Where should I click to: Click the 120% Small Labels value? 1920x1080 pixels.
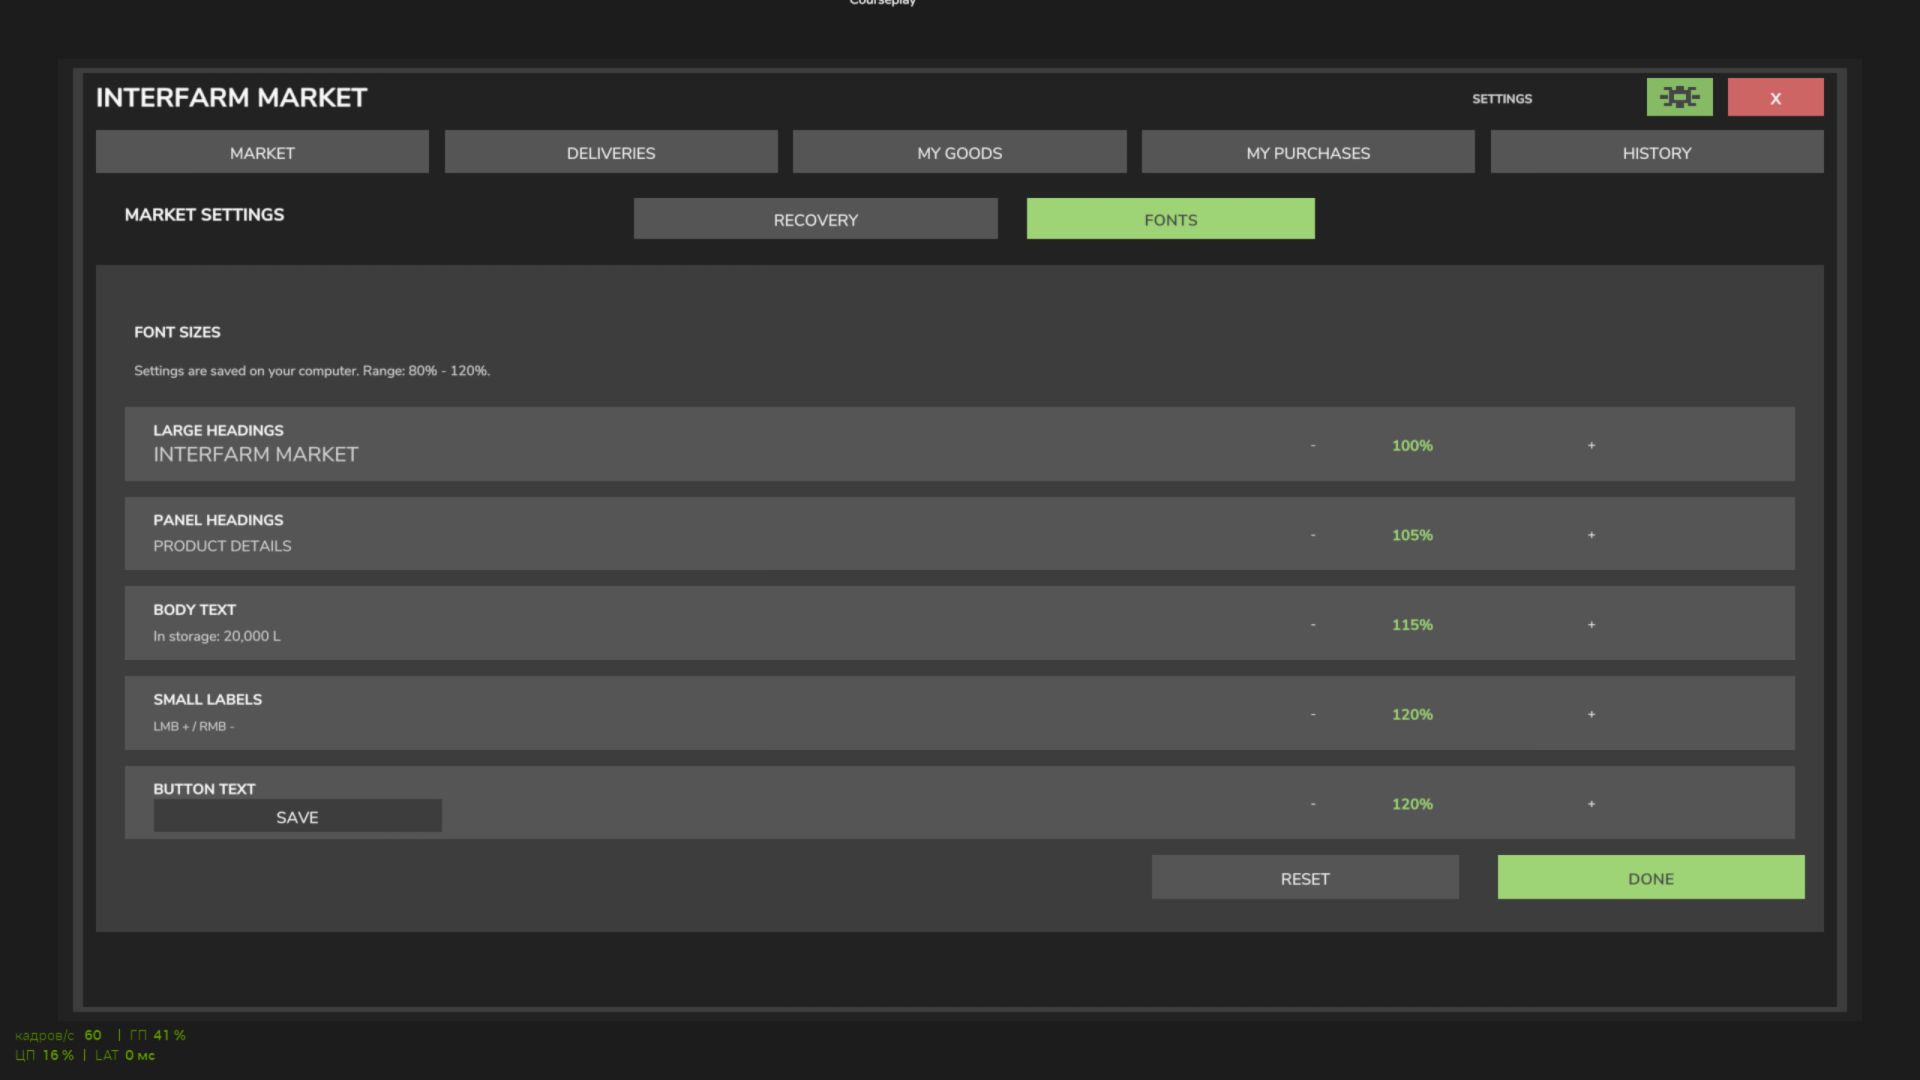click(1412, 714)
